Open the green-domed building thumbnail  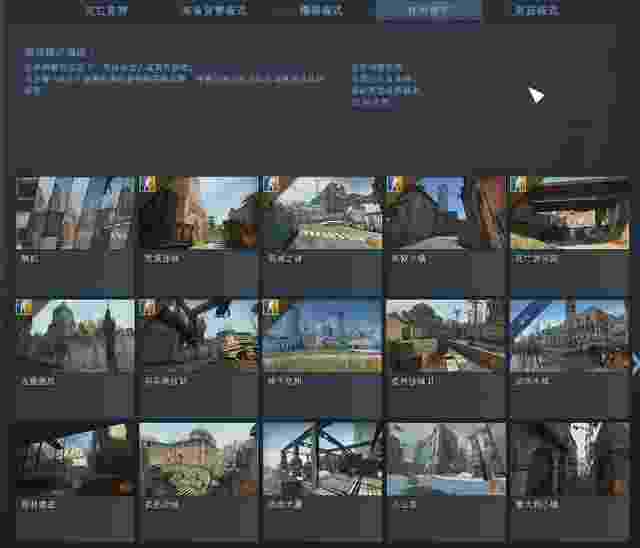(75, 336)
